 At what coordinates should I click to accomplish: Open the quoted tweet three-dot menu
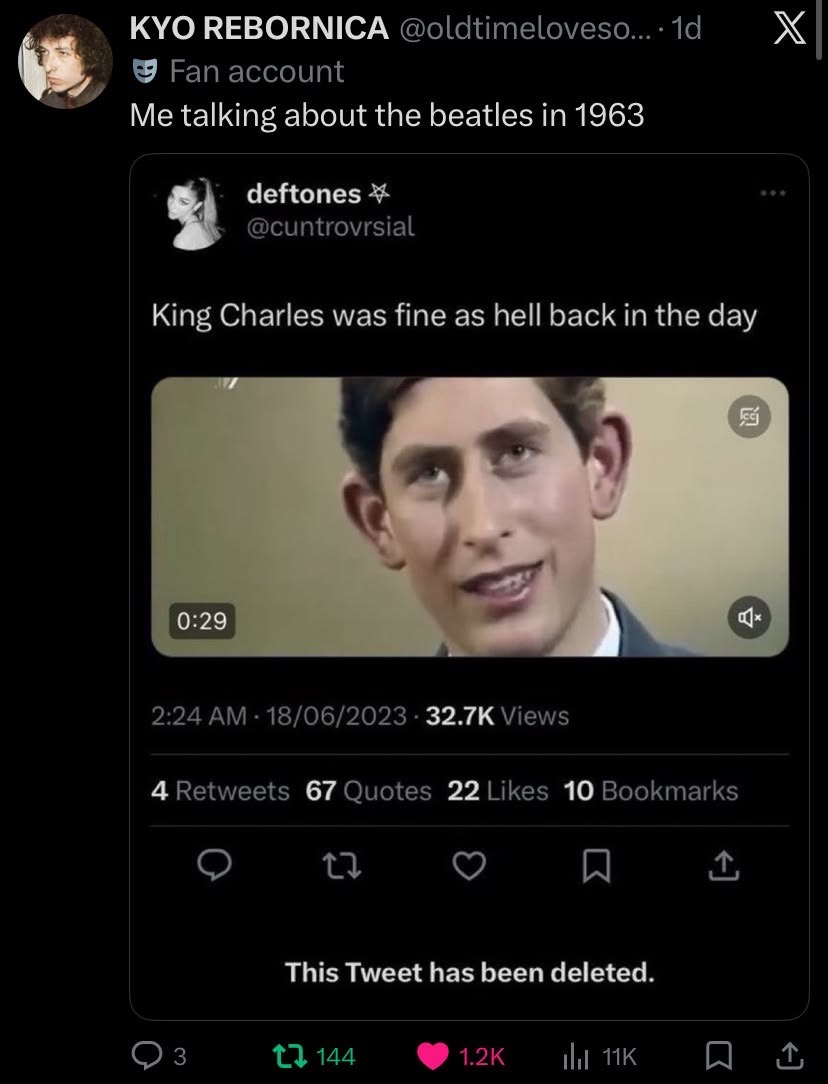773,194
